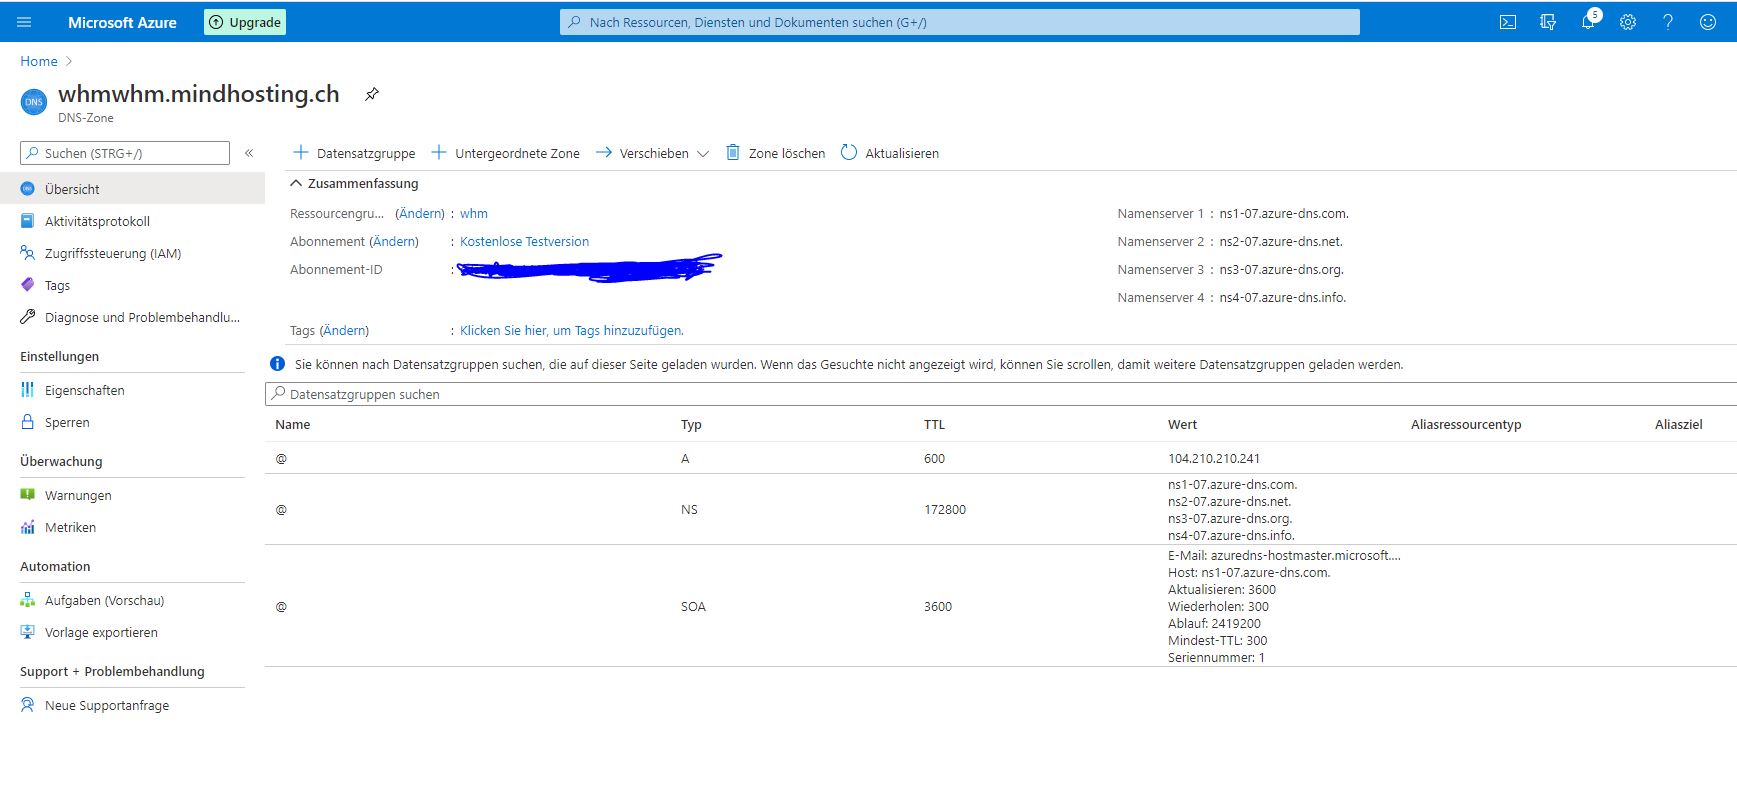Click the Aliasressourcentyp column header

point(1466,425)
